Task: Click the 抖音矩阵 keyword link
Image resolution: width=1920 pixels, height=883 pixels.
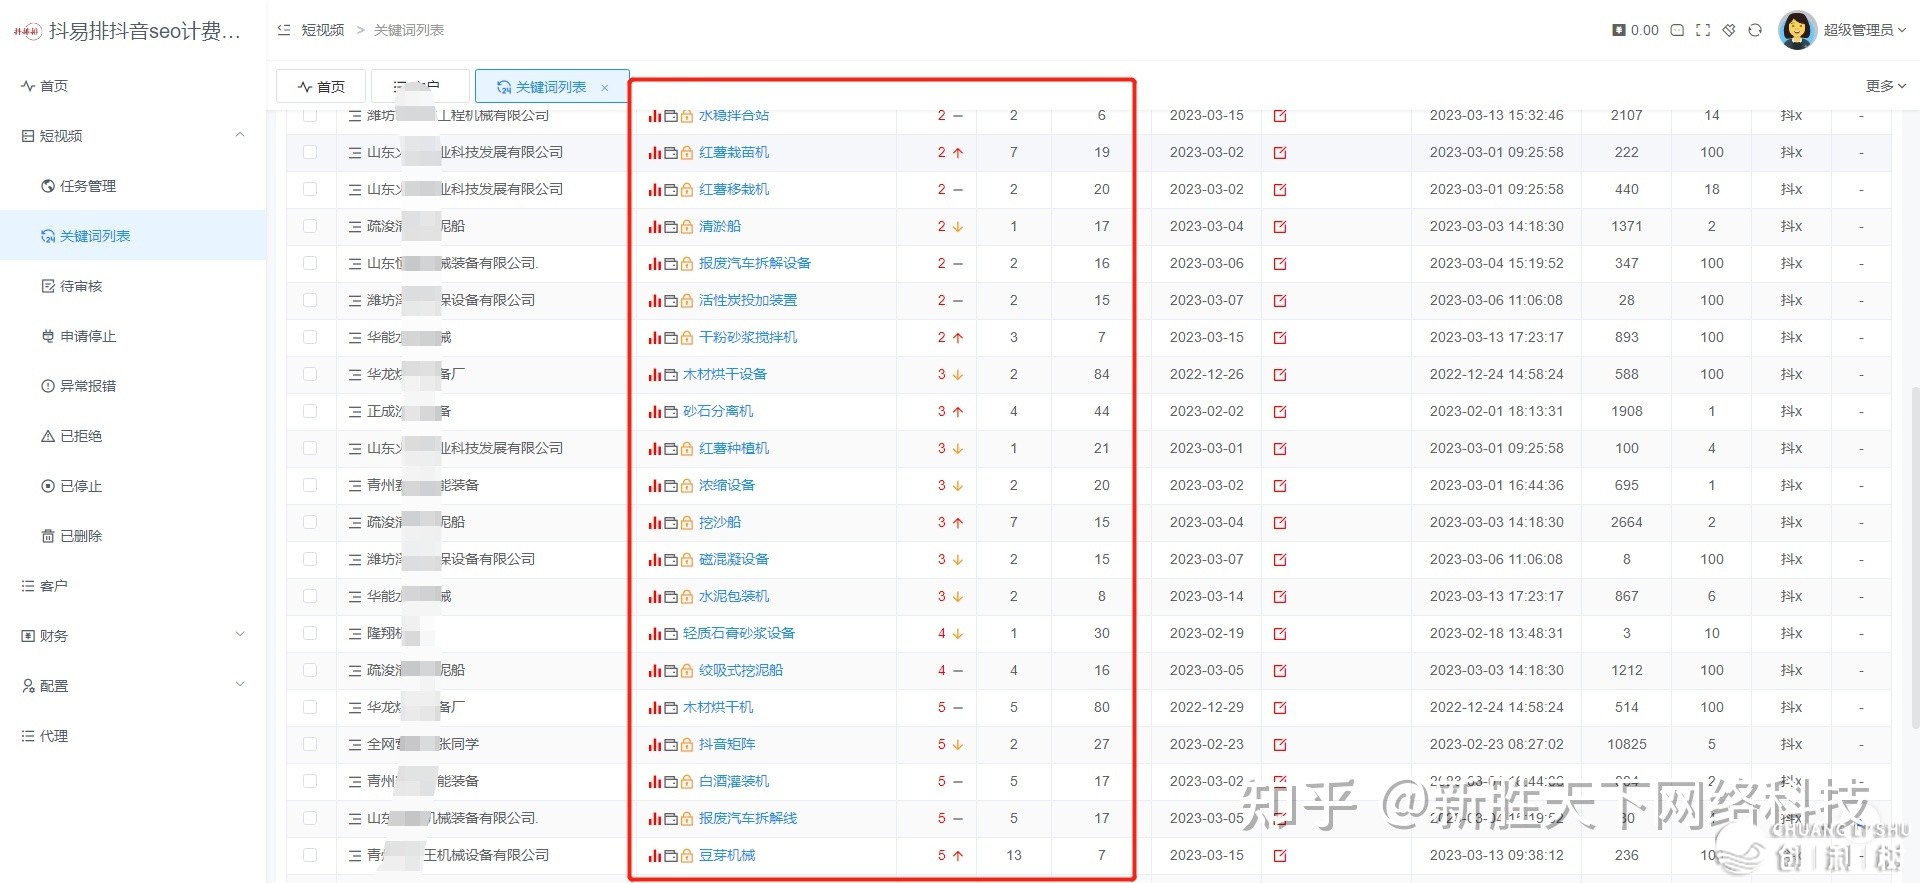Action: [x=727, y=745]
